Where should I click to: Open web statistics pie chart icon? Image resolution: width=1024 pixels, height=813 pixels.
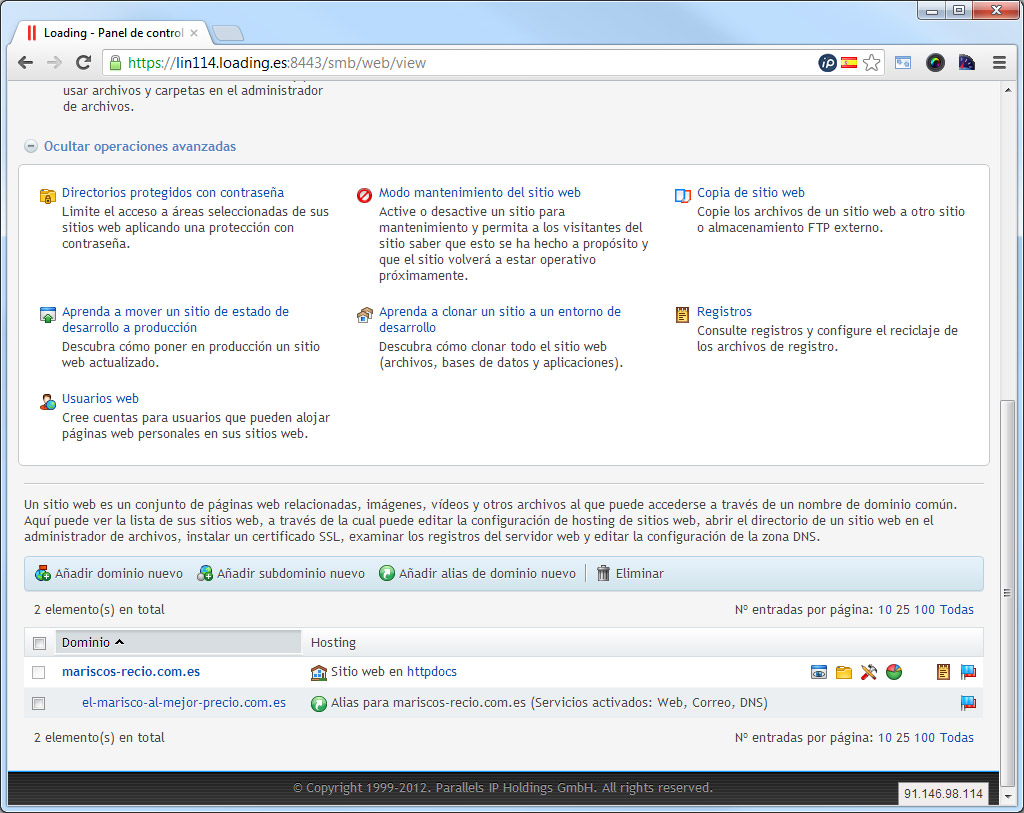pyautogui.click(x=894, y=672)
